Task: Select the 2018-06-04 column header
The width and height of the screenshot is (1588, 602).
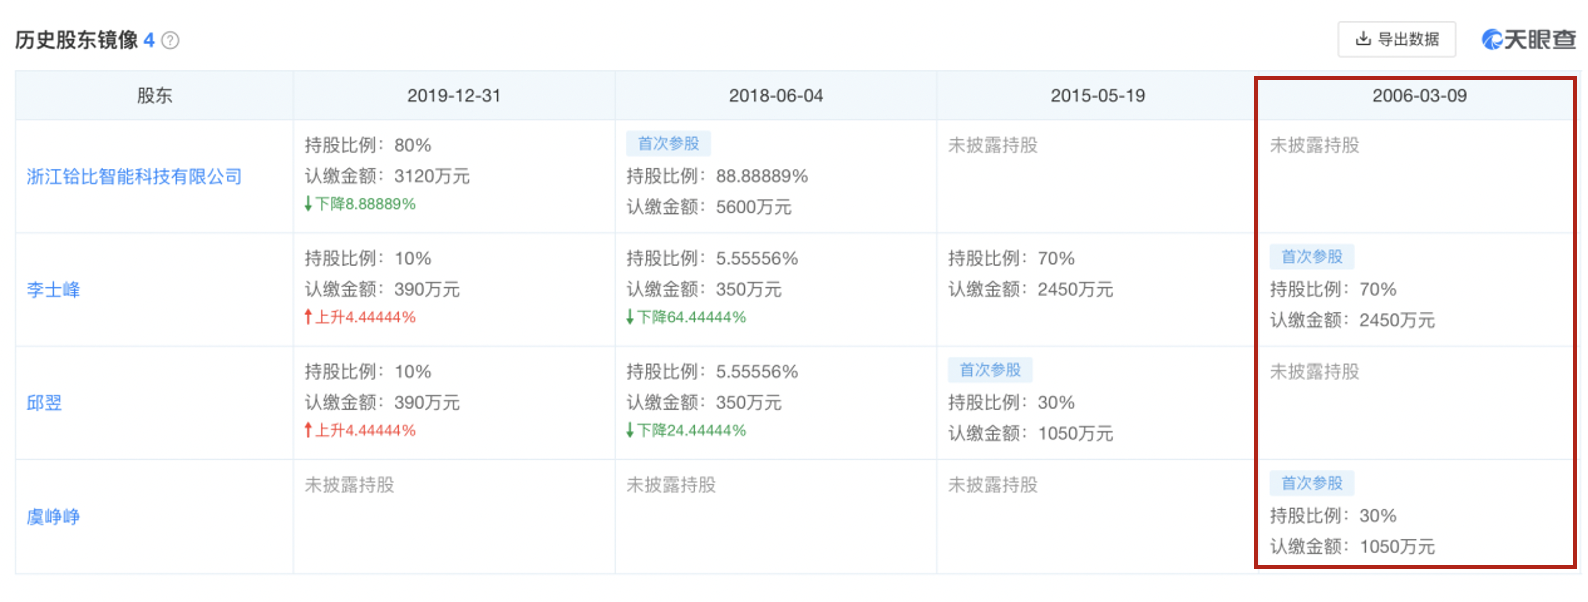Action: [x=775, y=96]
